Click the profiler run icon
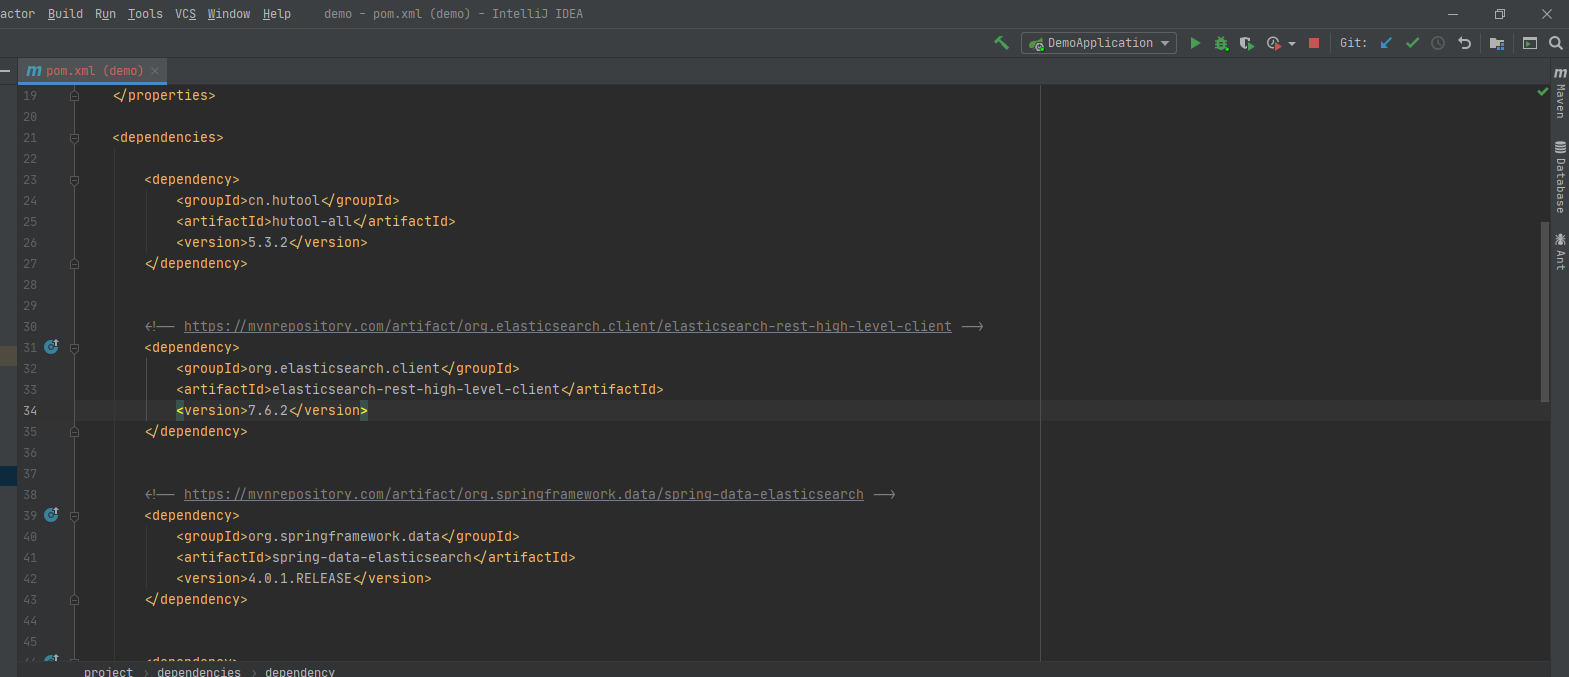 point(1273,43)
